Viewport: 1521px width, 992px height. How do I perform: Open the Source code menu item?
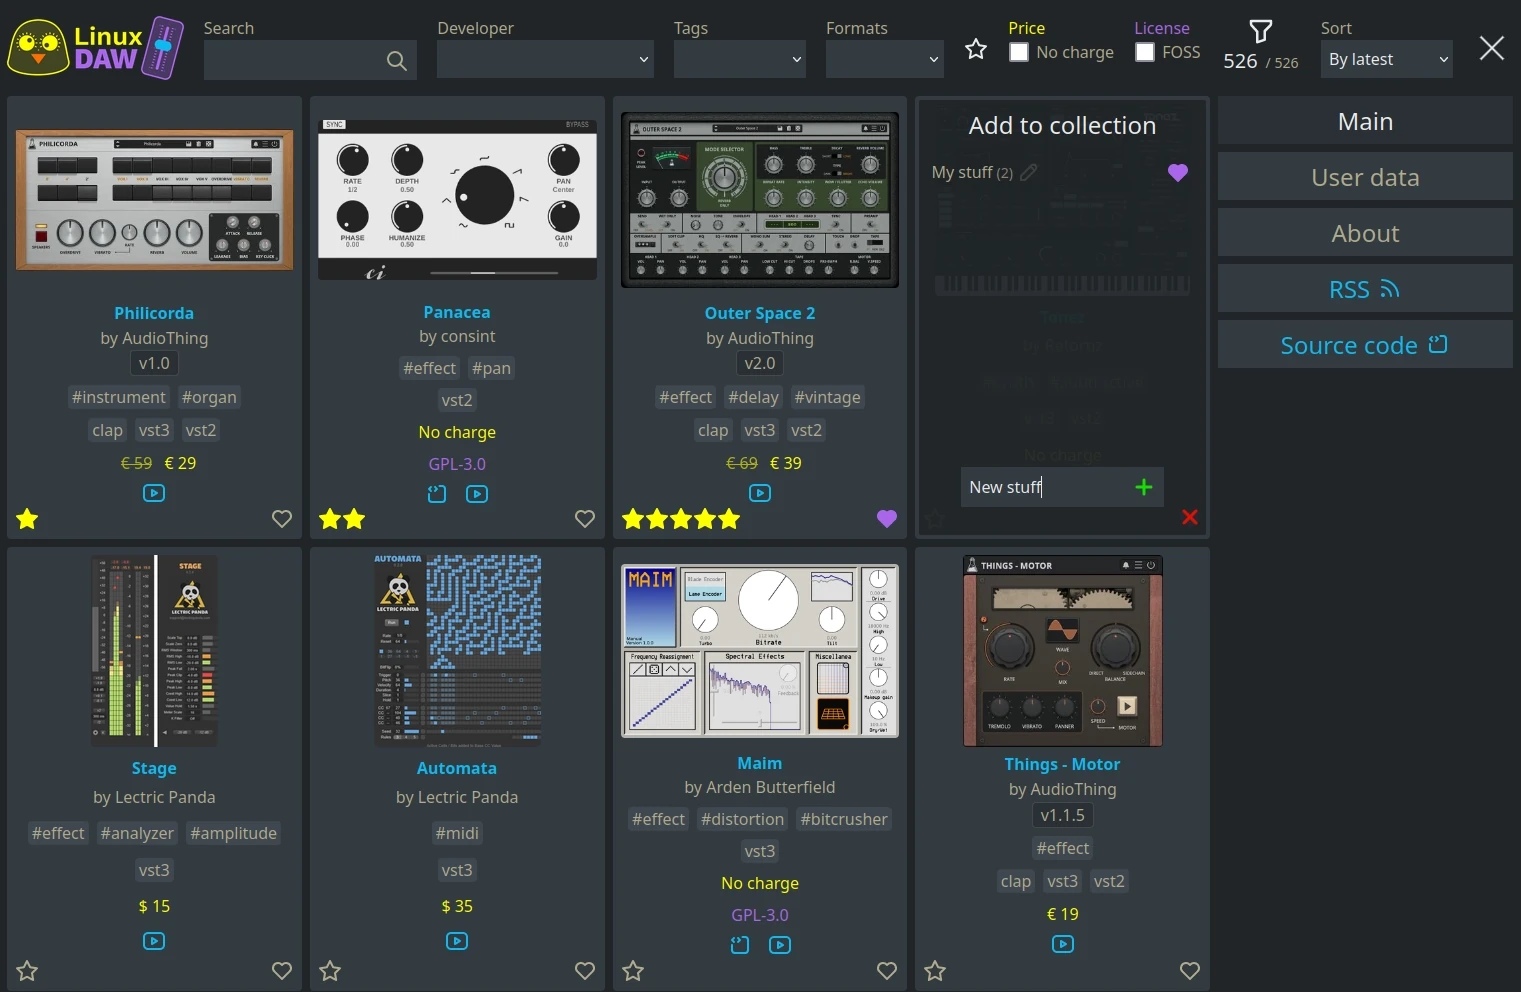[1365, 345]
